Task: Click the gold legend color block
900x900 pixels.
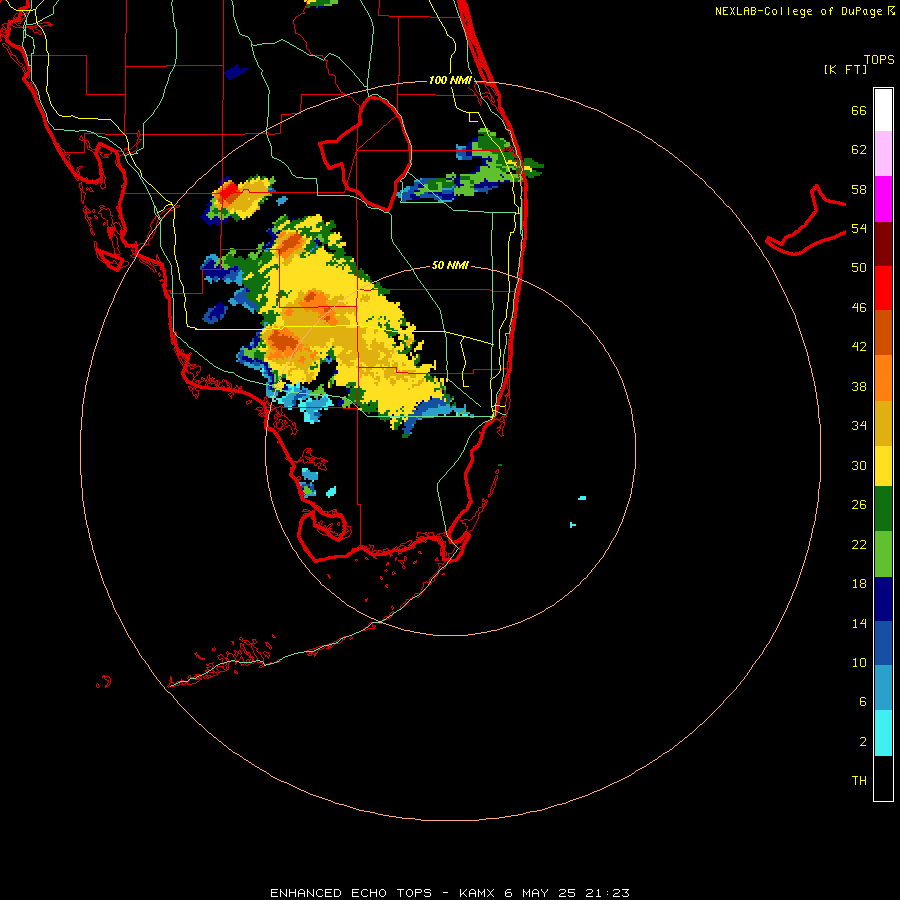Action: click(883, 423)
